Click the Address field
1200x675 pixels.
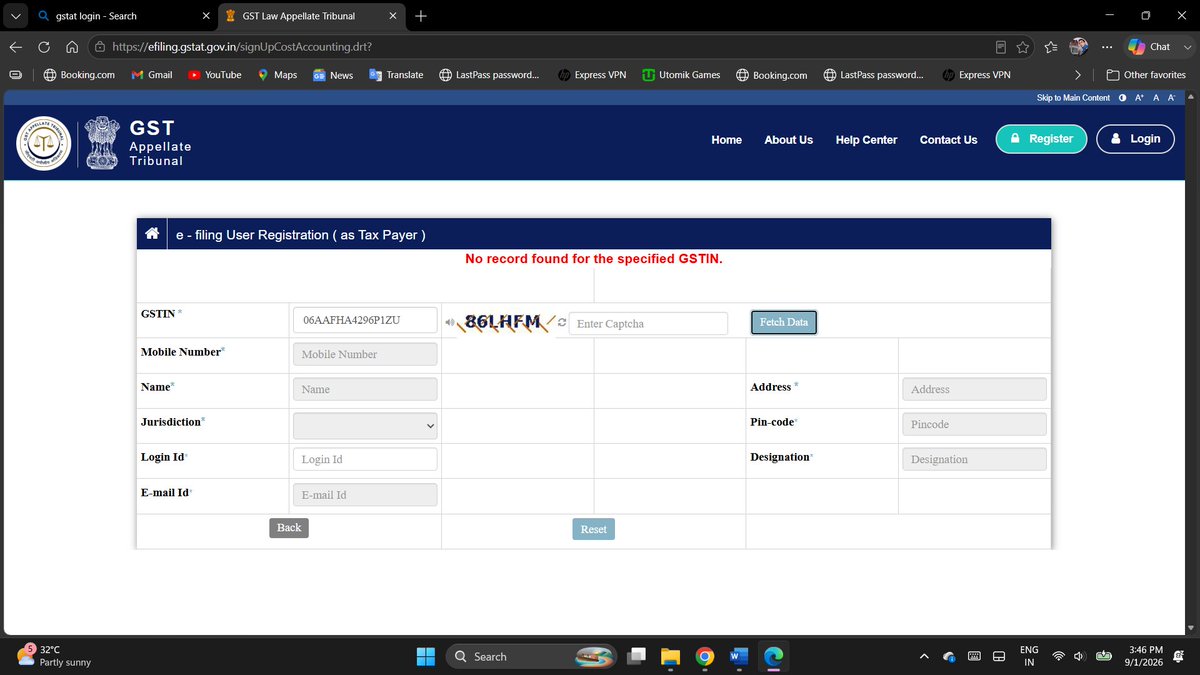click(974, 389)
